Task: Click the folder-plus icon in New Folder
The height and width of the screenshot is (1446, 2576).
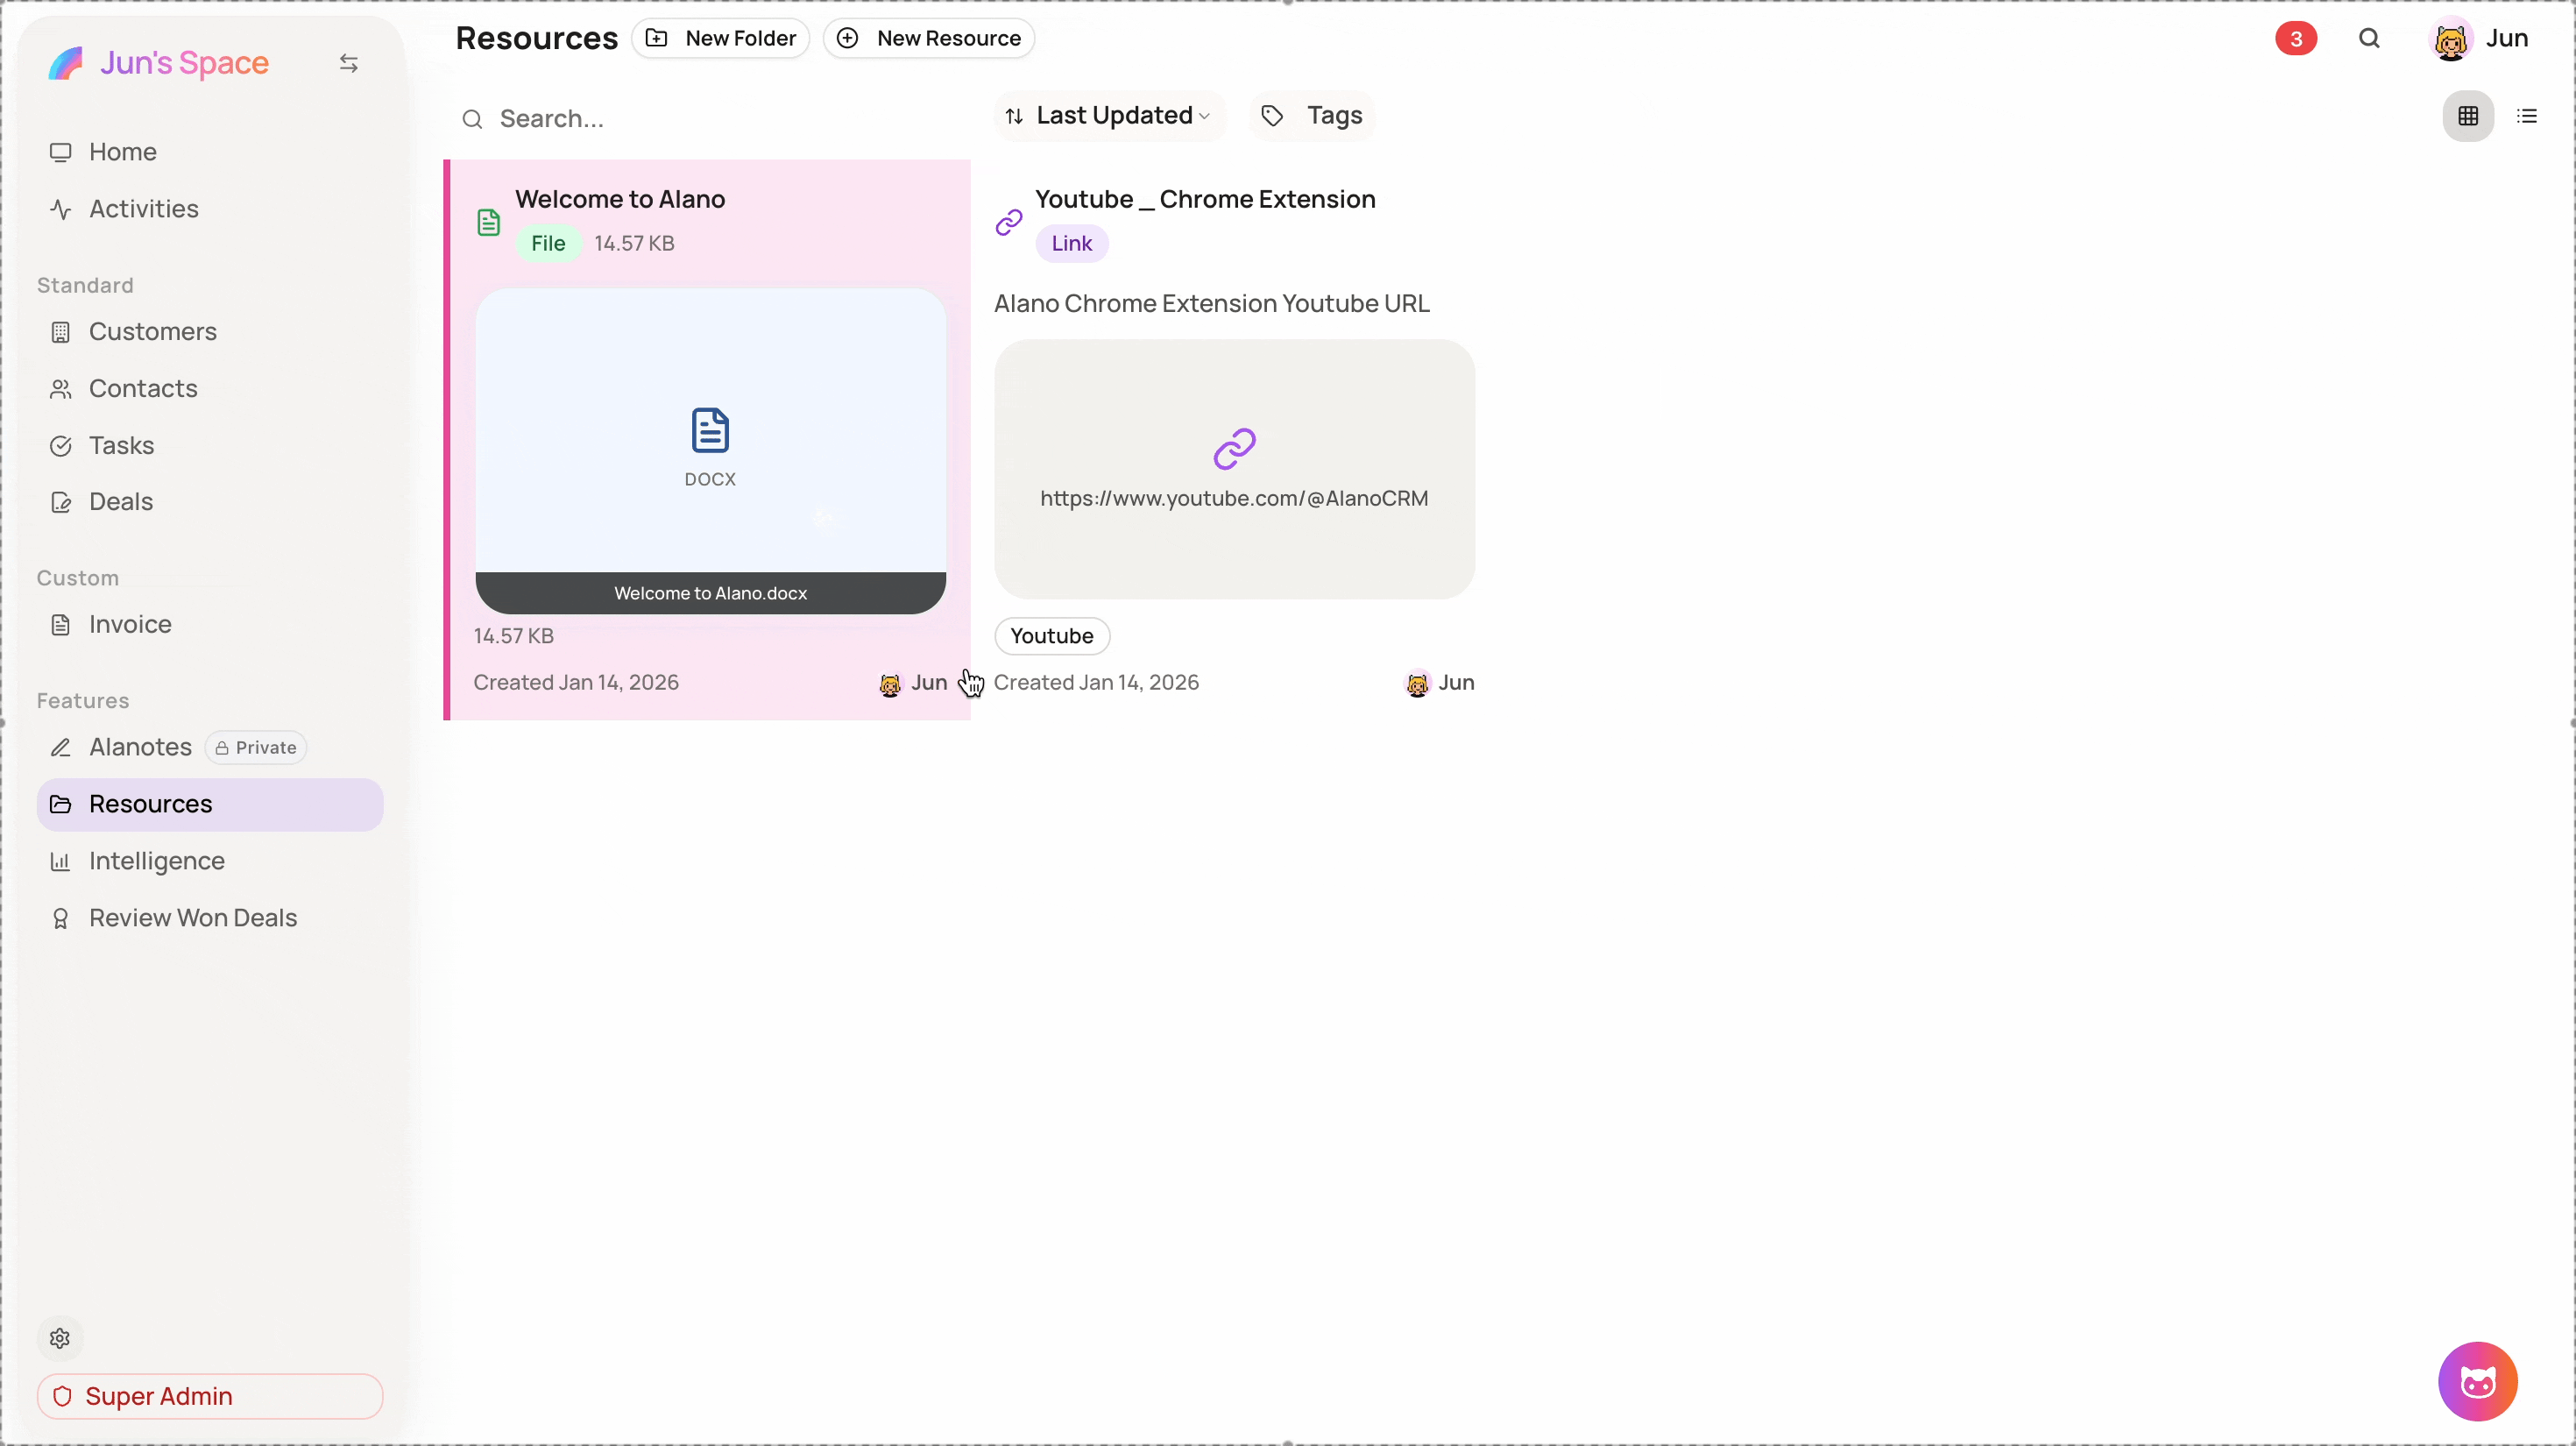Action: click(x=656, y=38)
